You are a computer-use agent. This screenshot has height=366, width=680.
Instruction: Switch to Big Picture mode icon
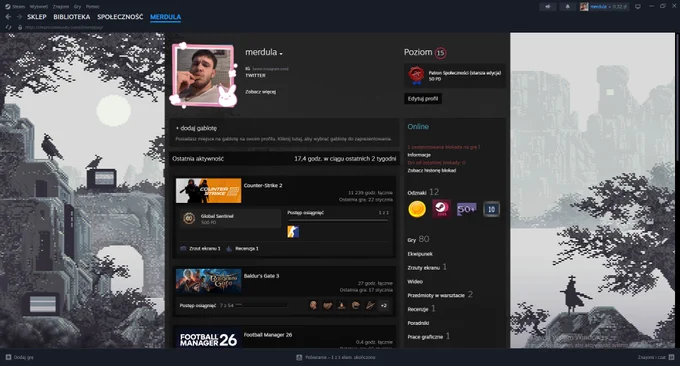coord(638,7)
